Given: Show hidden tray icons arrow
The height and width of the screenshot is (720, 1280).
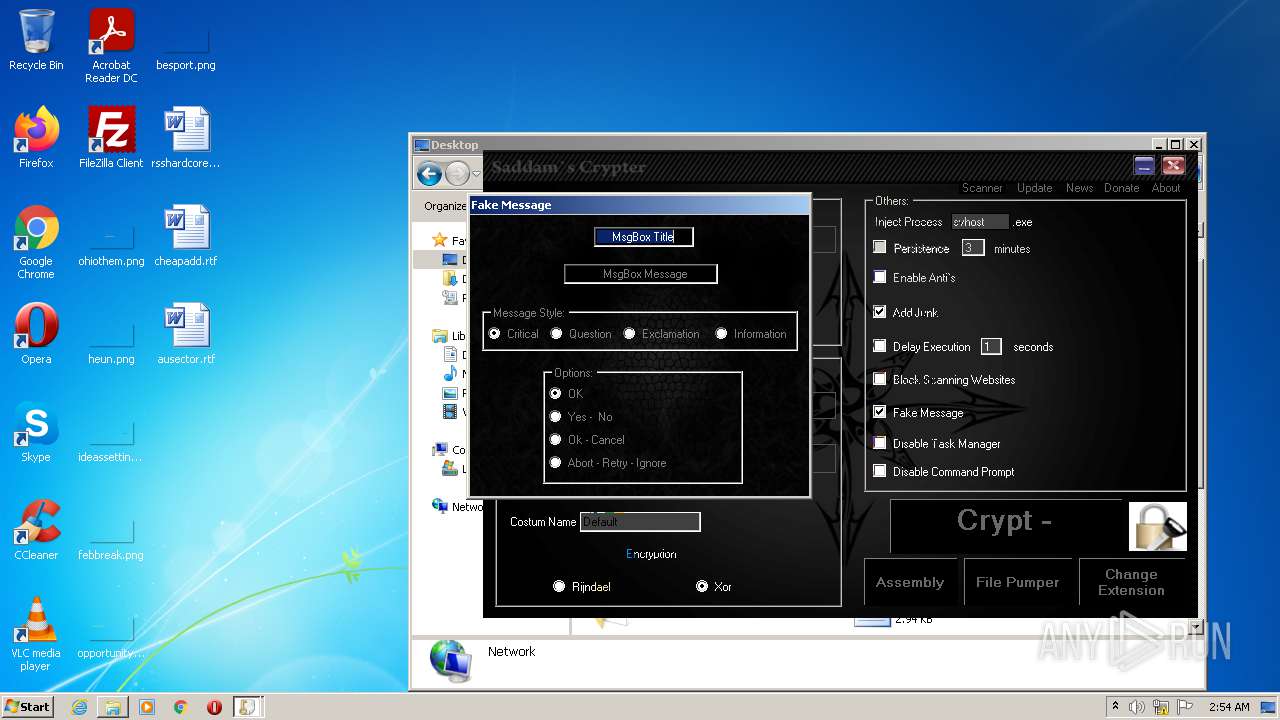Looking at the screenshot, I should tap(1115, 707).
